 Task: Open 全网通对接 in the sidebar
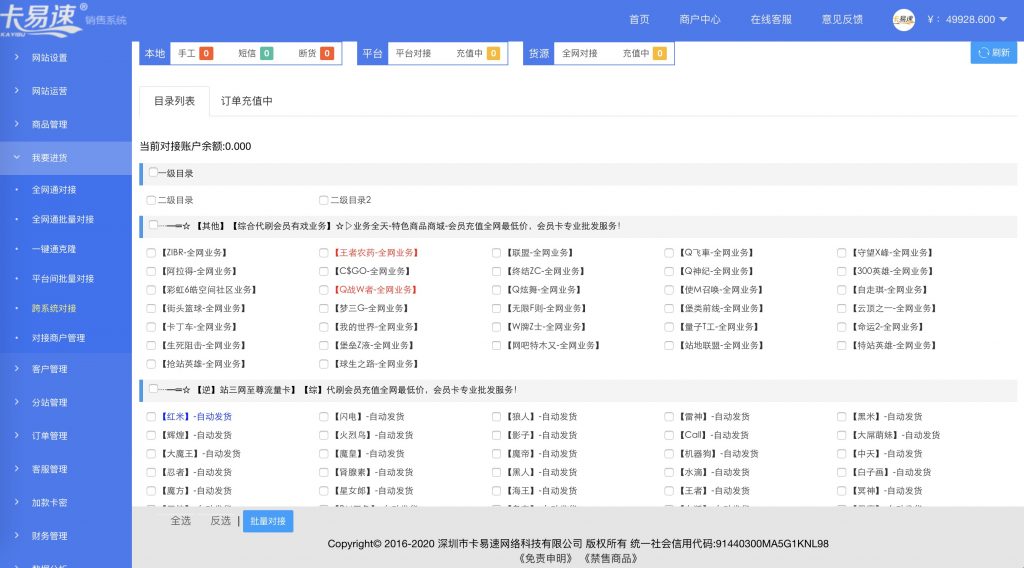pos(54,189)
